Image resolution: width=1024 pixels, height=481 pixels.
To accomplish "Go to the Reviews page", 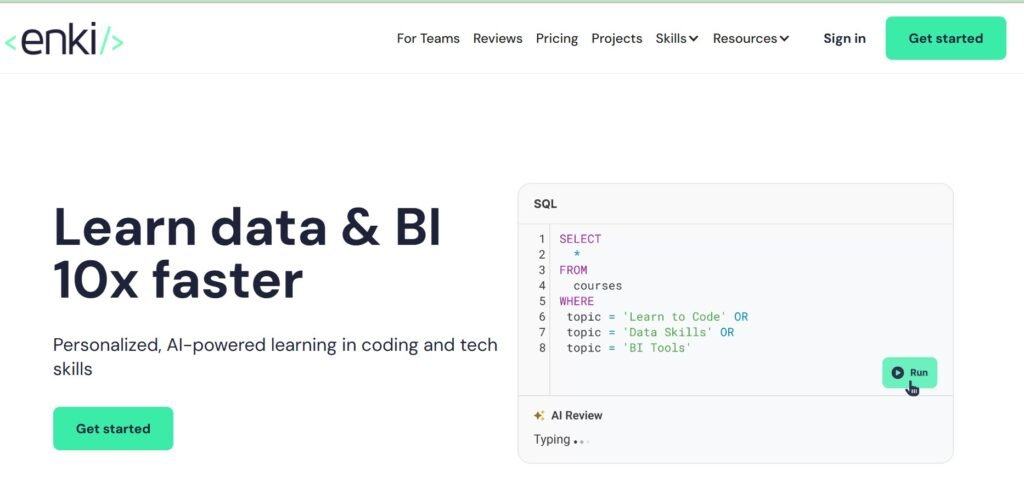I will (498, 39).
